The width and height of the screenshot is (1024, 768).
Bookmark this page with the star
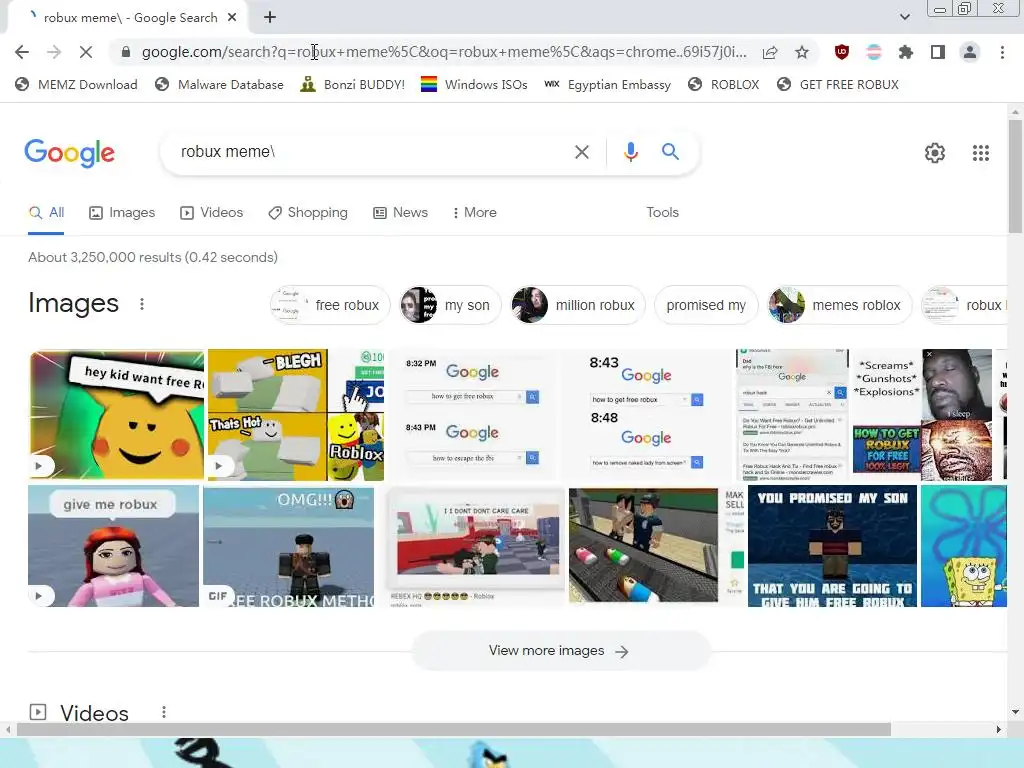[x=802, y=52]
